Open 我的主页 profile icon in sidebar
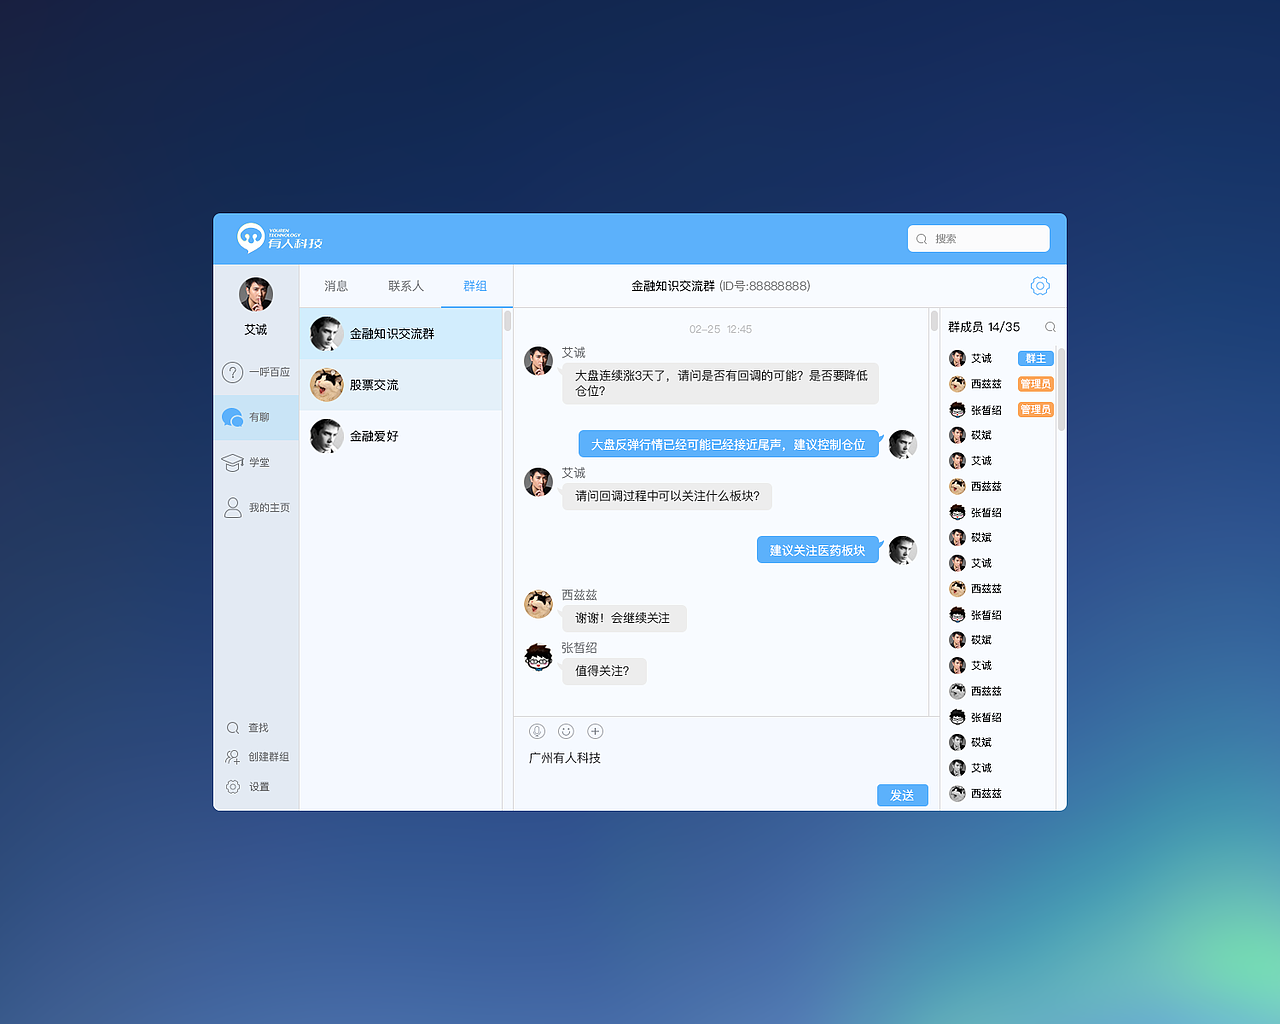This screenshot has width=1280, height=1024. click(x=234, y=507)
